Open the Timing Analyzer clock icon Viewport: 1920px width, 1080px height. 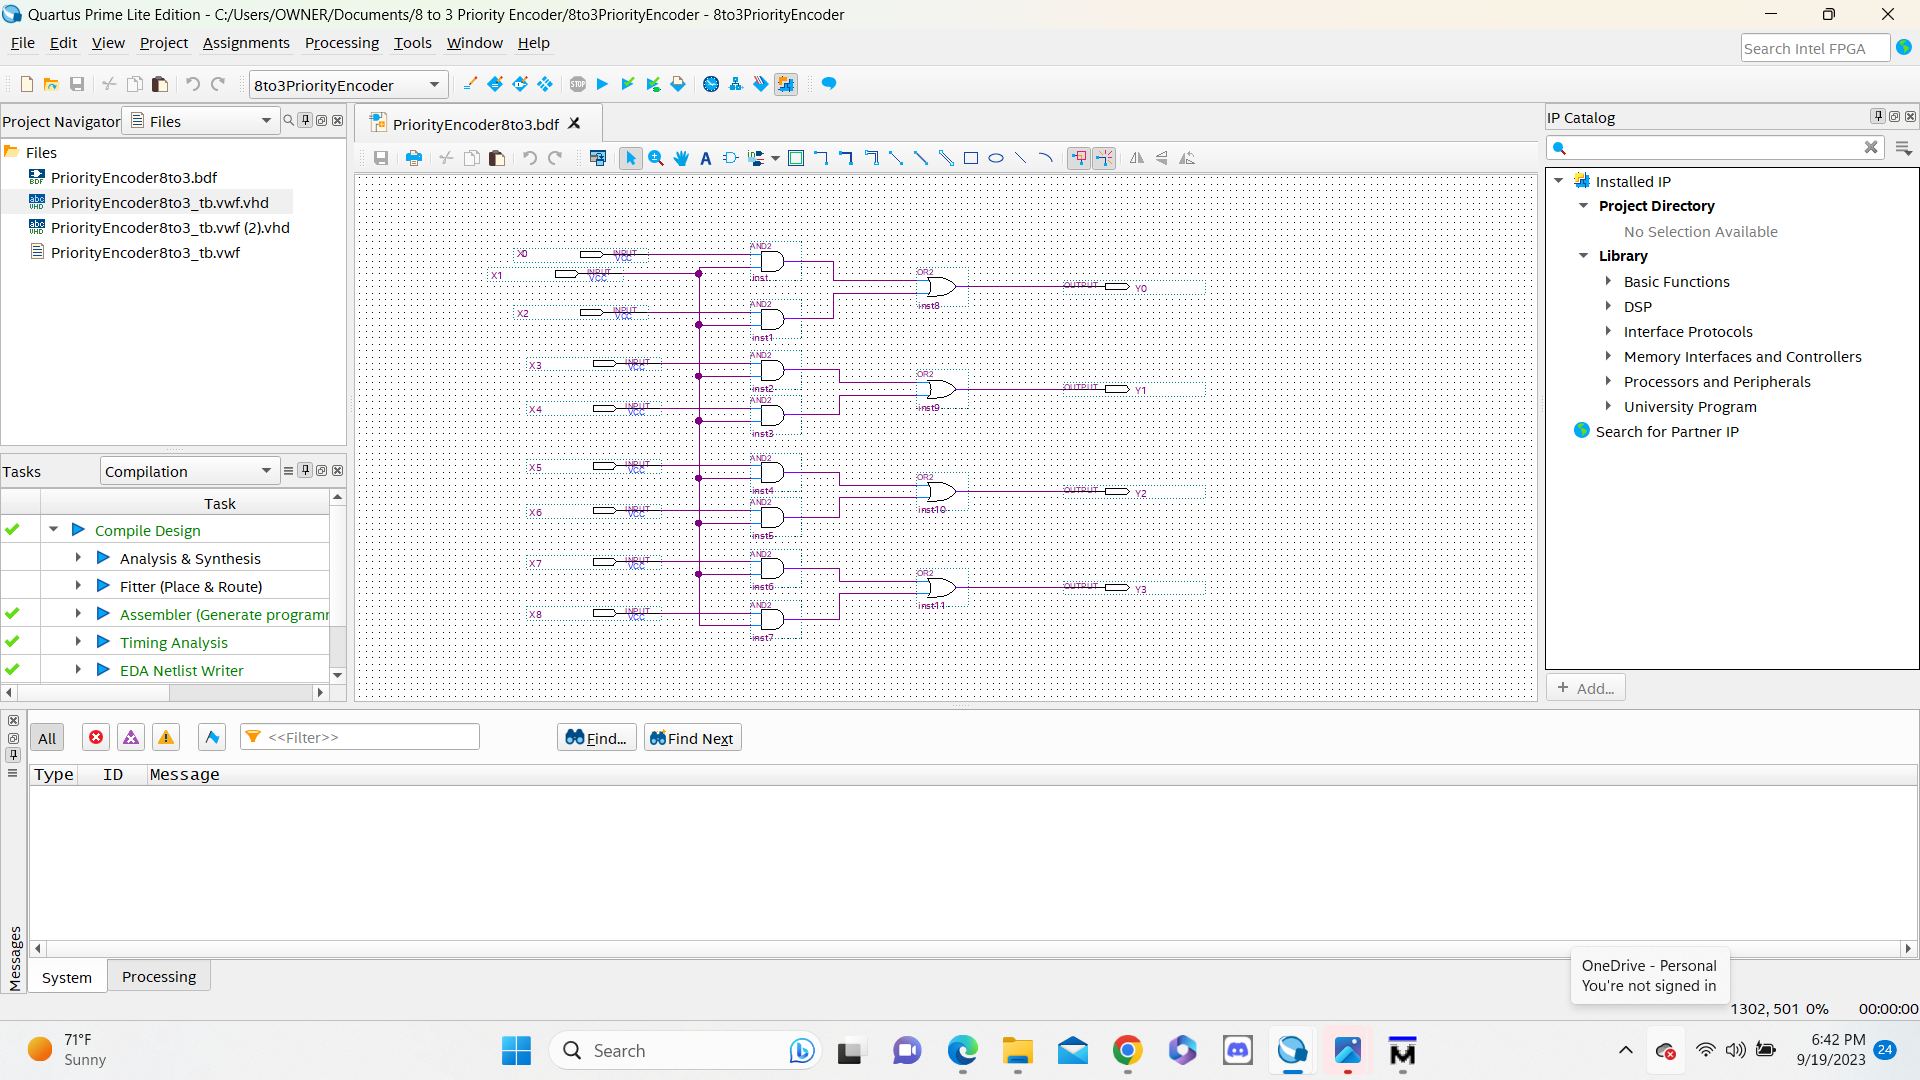pos(711,84)
